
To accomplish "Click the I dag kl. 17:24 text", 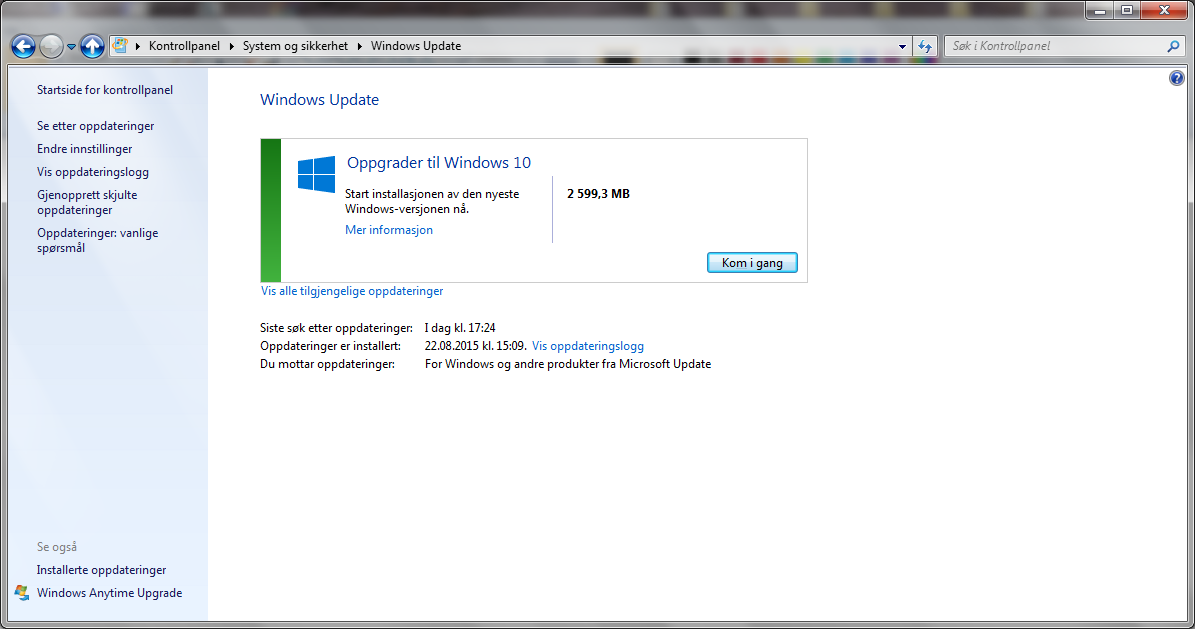I will tap(460, 328).
